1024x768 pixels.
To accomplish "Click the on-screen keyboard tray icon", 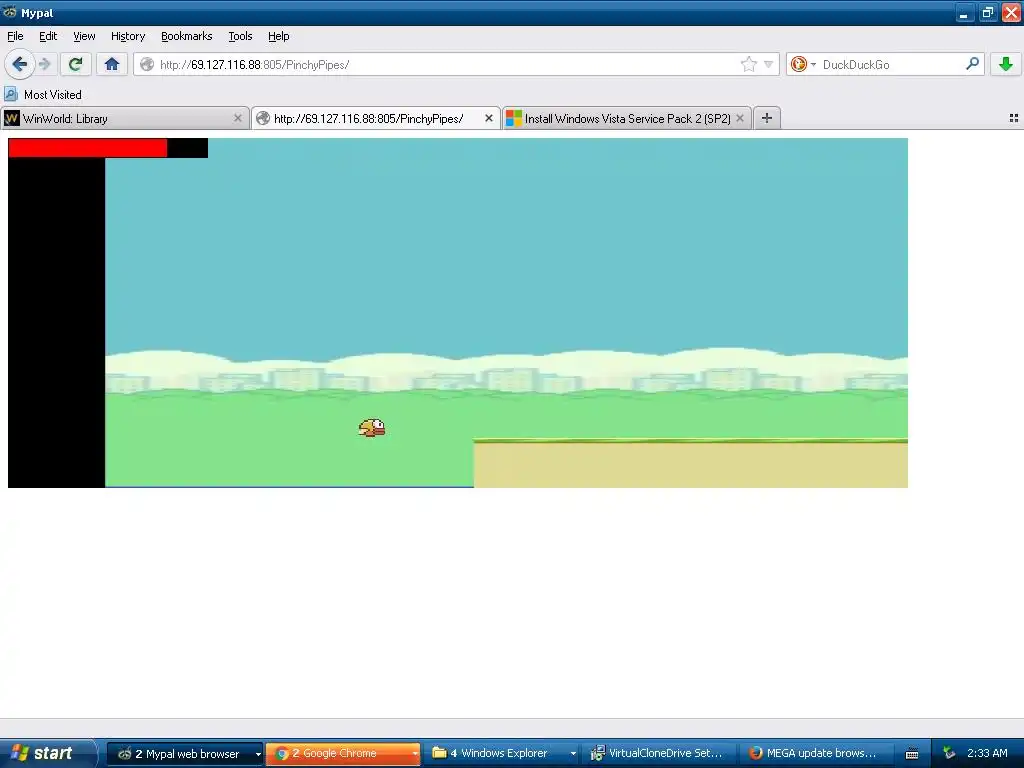I will [x=912, y=754].
